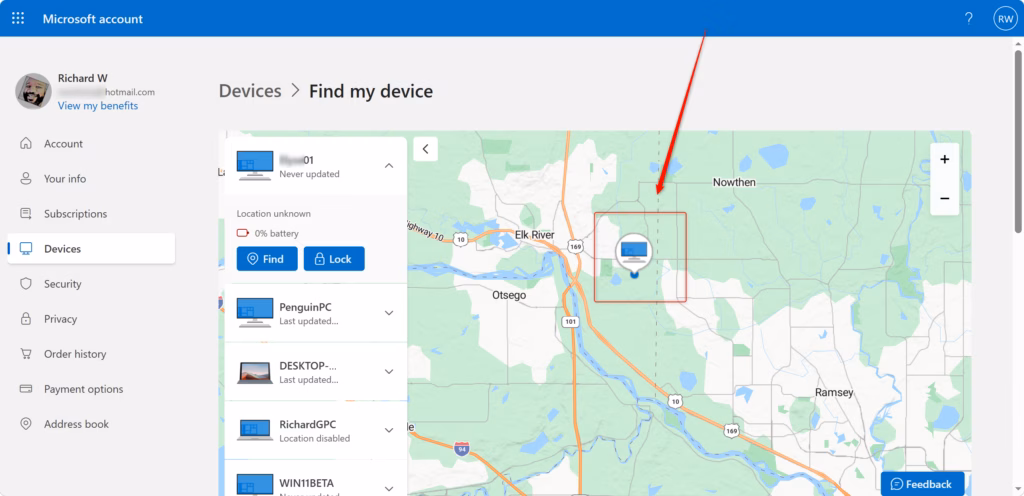Open Privacy section
The height and width of the screenshot is (496, 1024).
tap(91, 319)
